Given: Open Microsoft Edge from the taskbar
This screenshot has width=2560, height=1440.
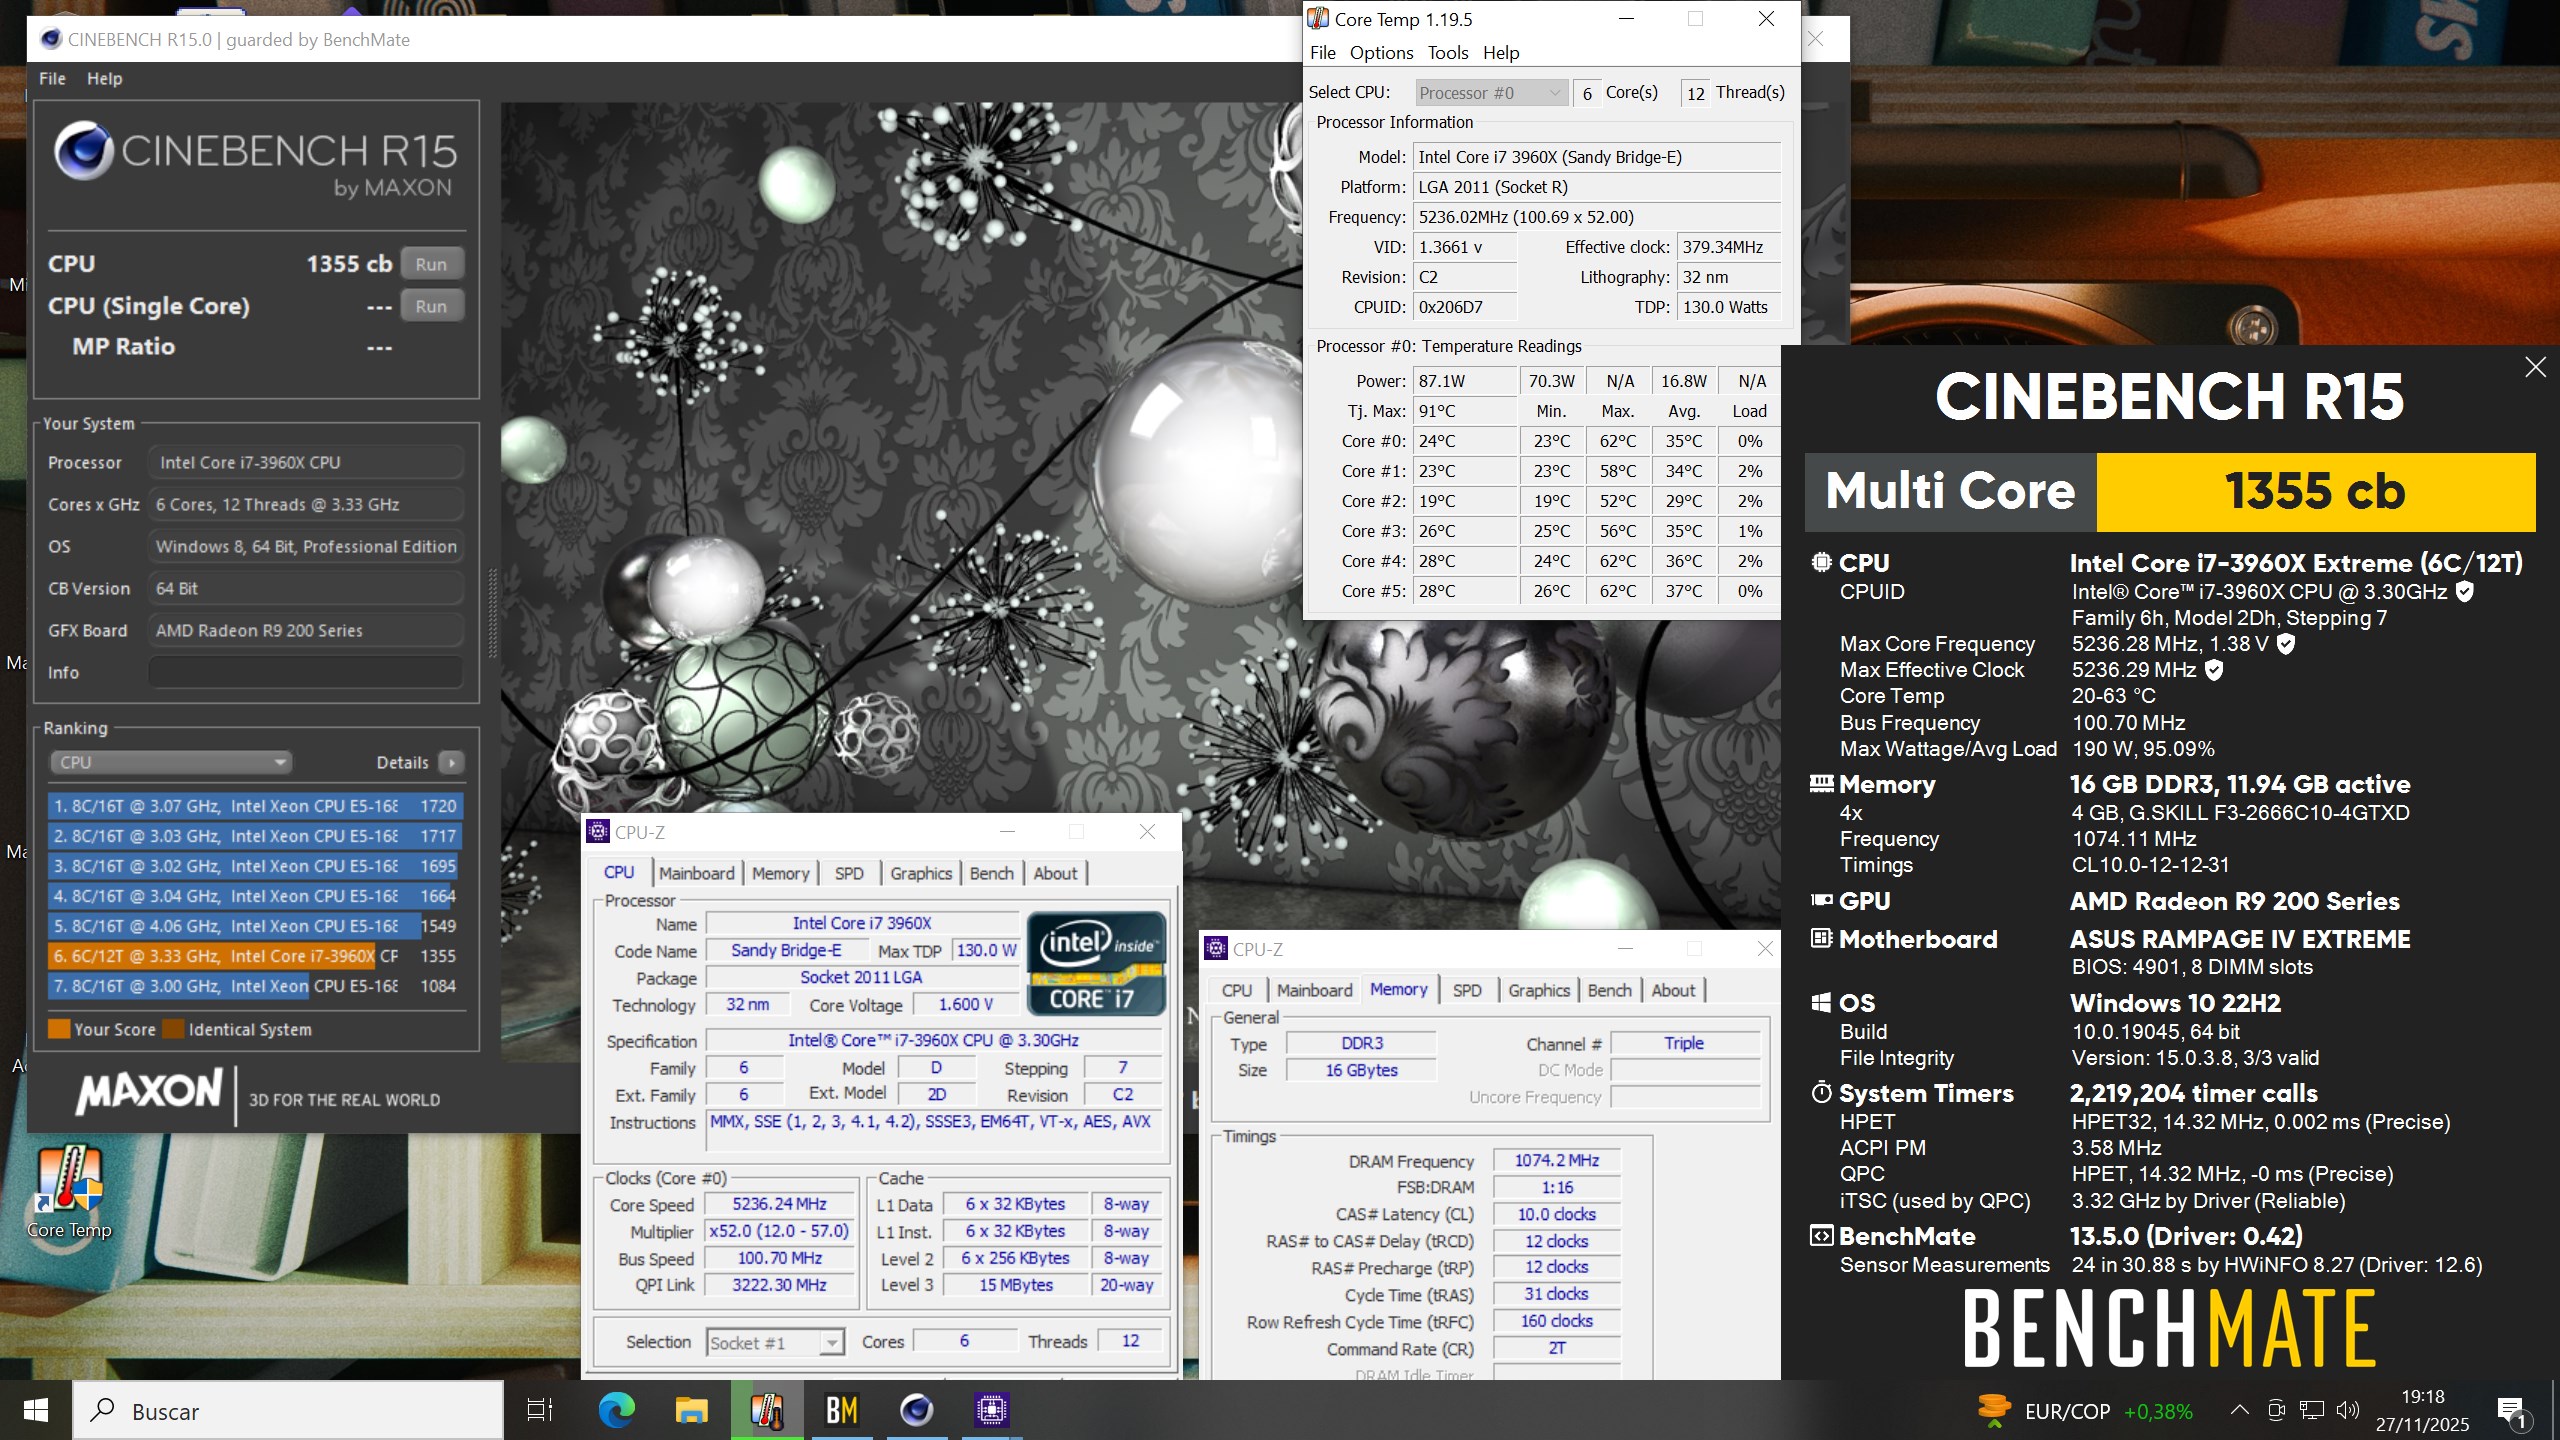Looking at the screenshot, I should point(616,1411).
